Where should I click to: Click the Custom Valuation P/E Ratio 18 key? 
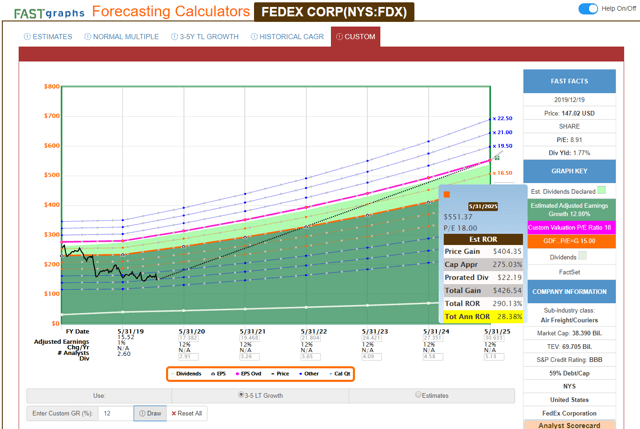point(569,228)
